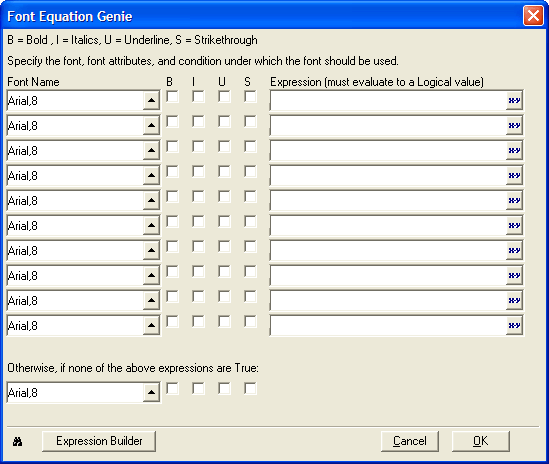The width and height of the screenshot is (549, 464).
Task: Click the expression arrow icon in last row
Action: click(x=514, y=326)
